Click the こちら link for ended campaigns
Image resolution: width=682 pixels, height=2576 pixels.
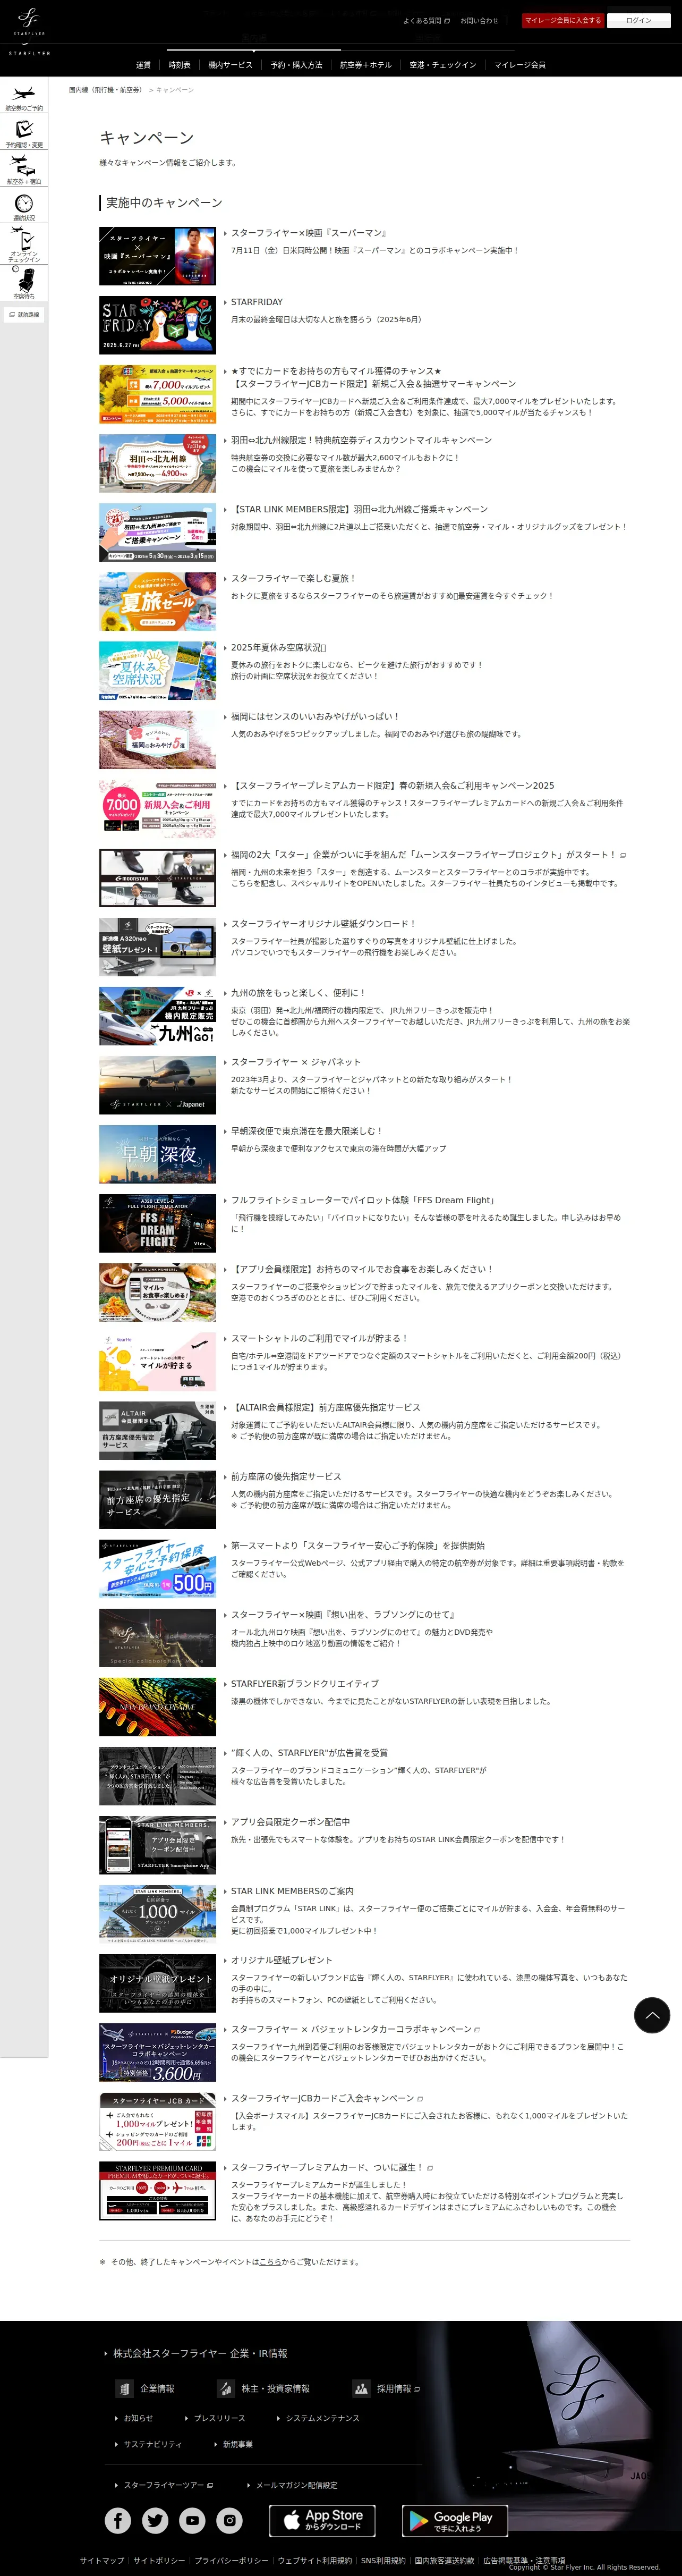pyautogui.click(x=270, y=2261)
